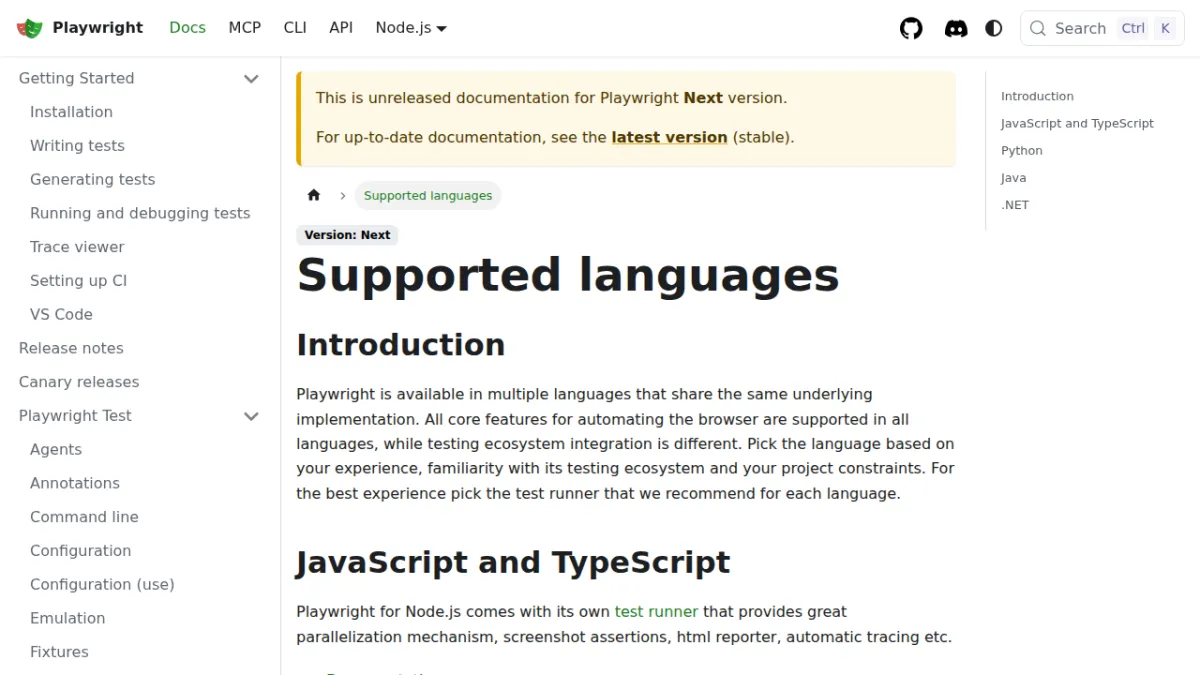Open the Node.js language dropdown
Screen dimensions: 1200x675
[x=411, y=28]
